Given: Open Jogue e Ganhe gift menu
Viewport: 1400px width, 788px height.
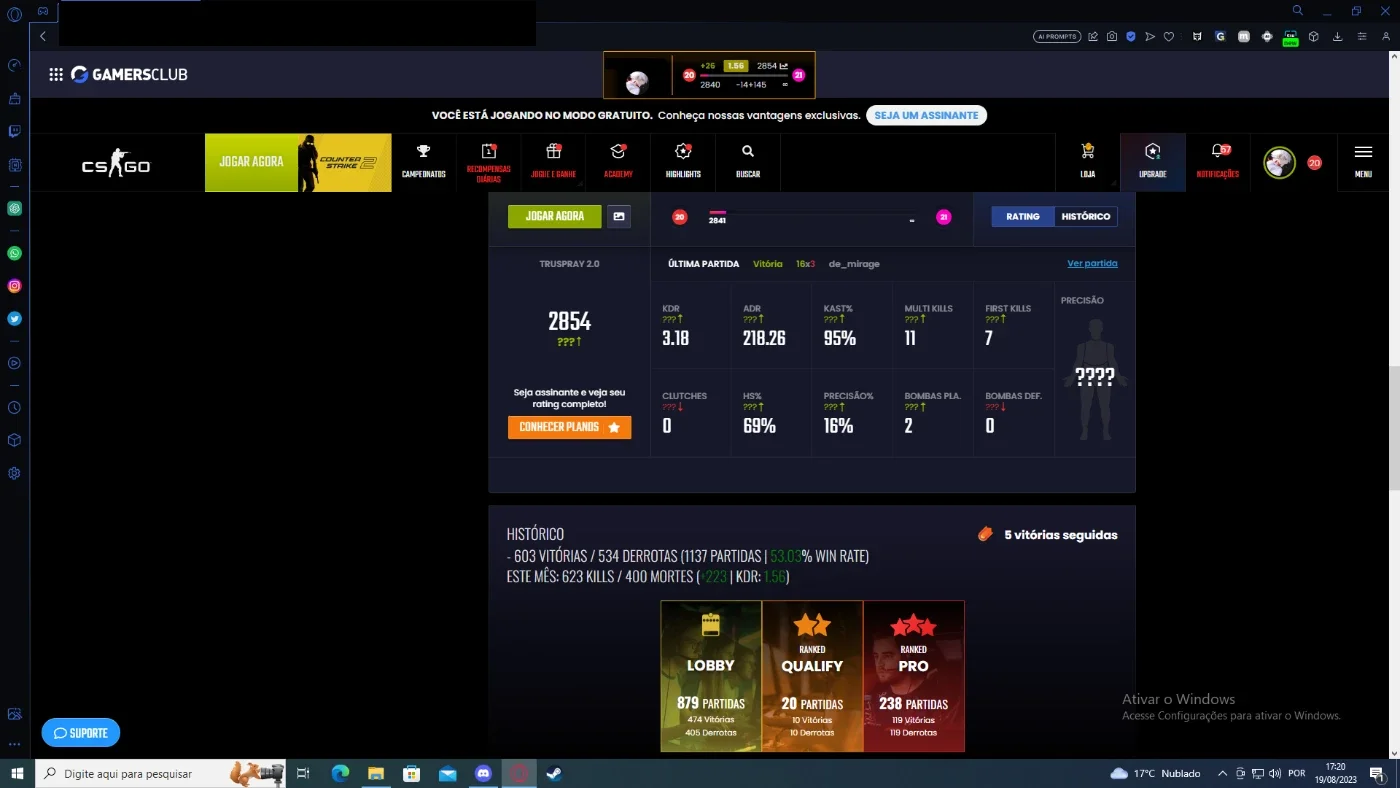Looking at the screenshot, I should tap(553, 162).
